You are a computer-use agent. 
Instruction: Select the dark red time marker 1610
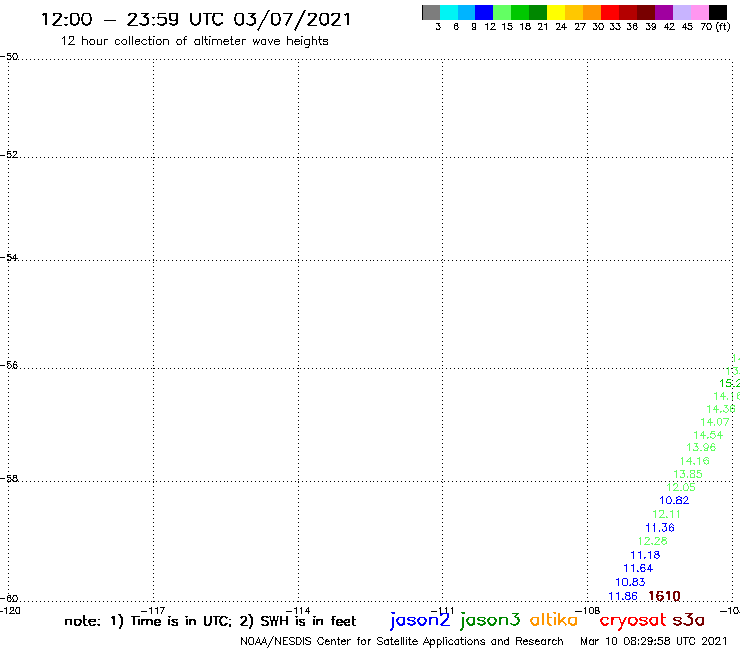pos(664,596)
